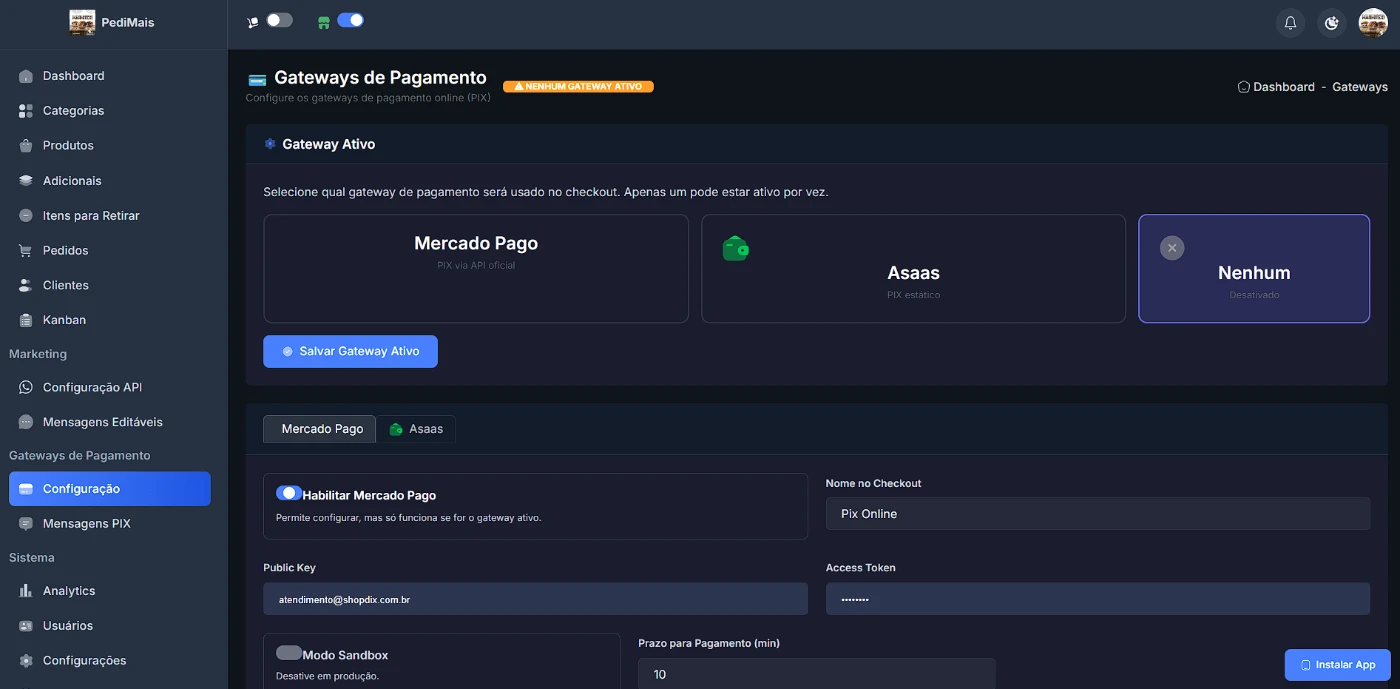Click the Pedidos cart icon in sidebar
Image resolution: width=1400 pixels, height=689 pixels.
(26, 251)
